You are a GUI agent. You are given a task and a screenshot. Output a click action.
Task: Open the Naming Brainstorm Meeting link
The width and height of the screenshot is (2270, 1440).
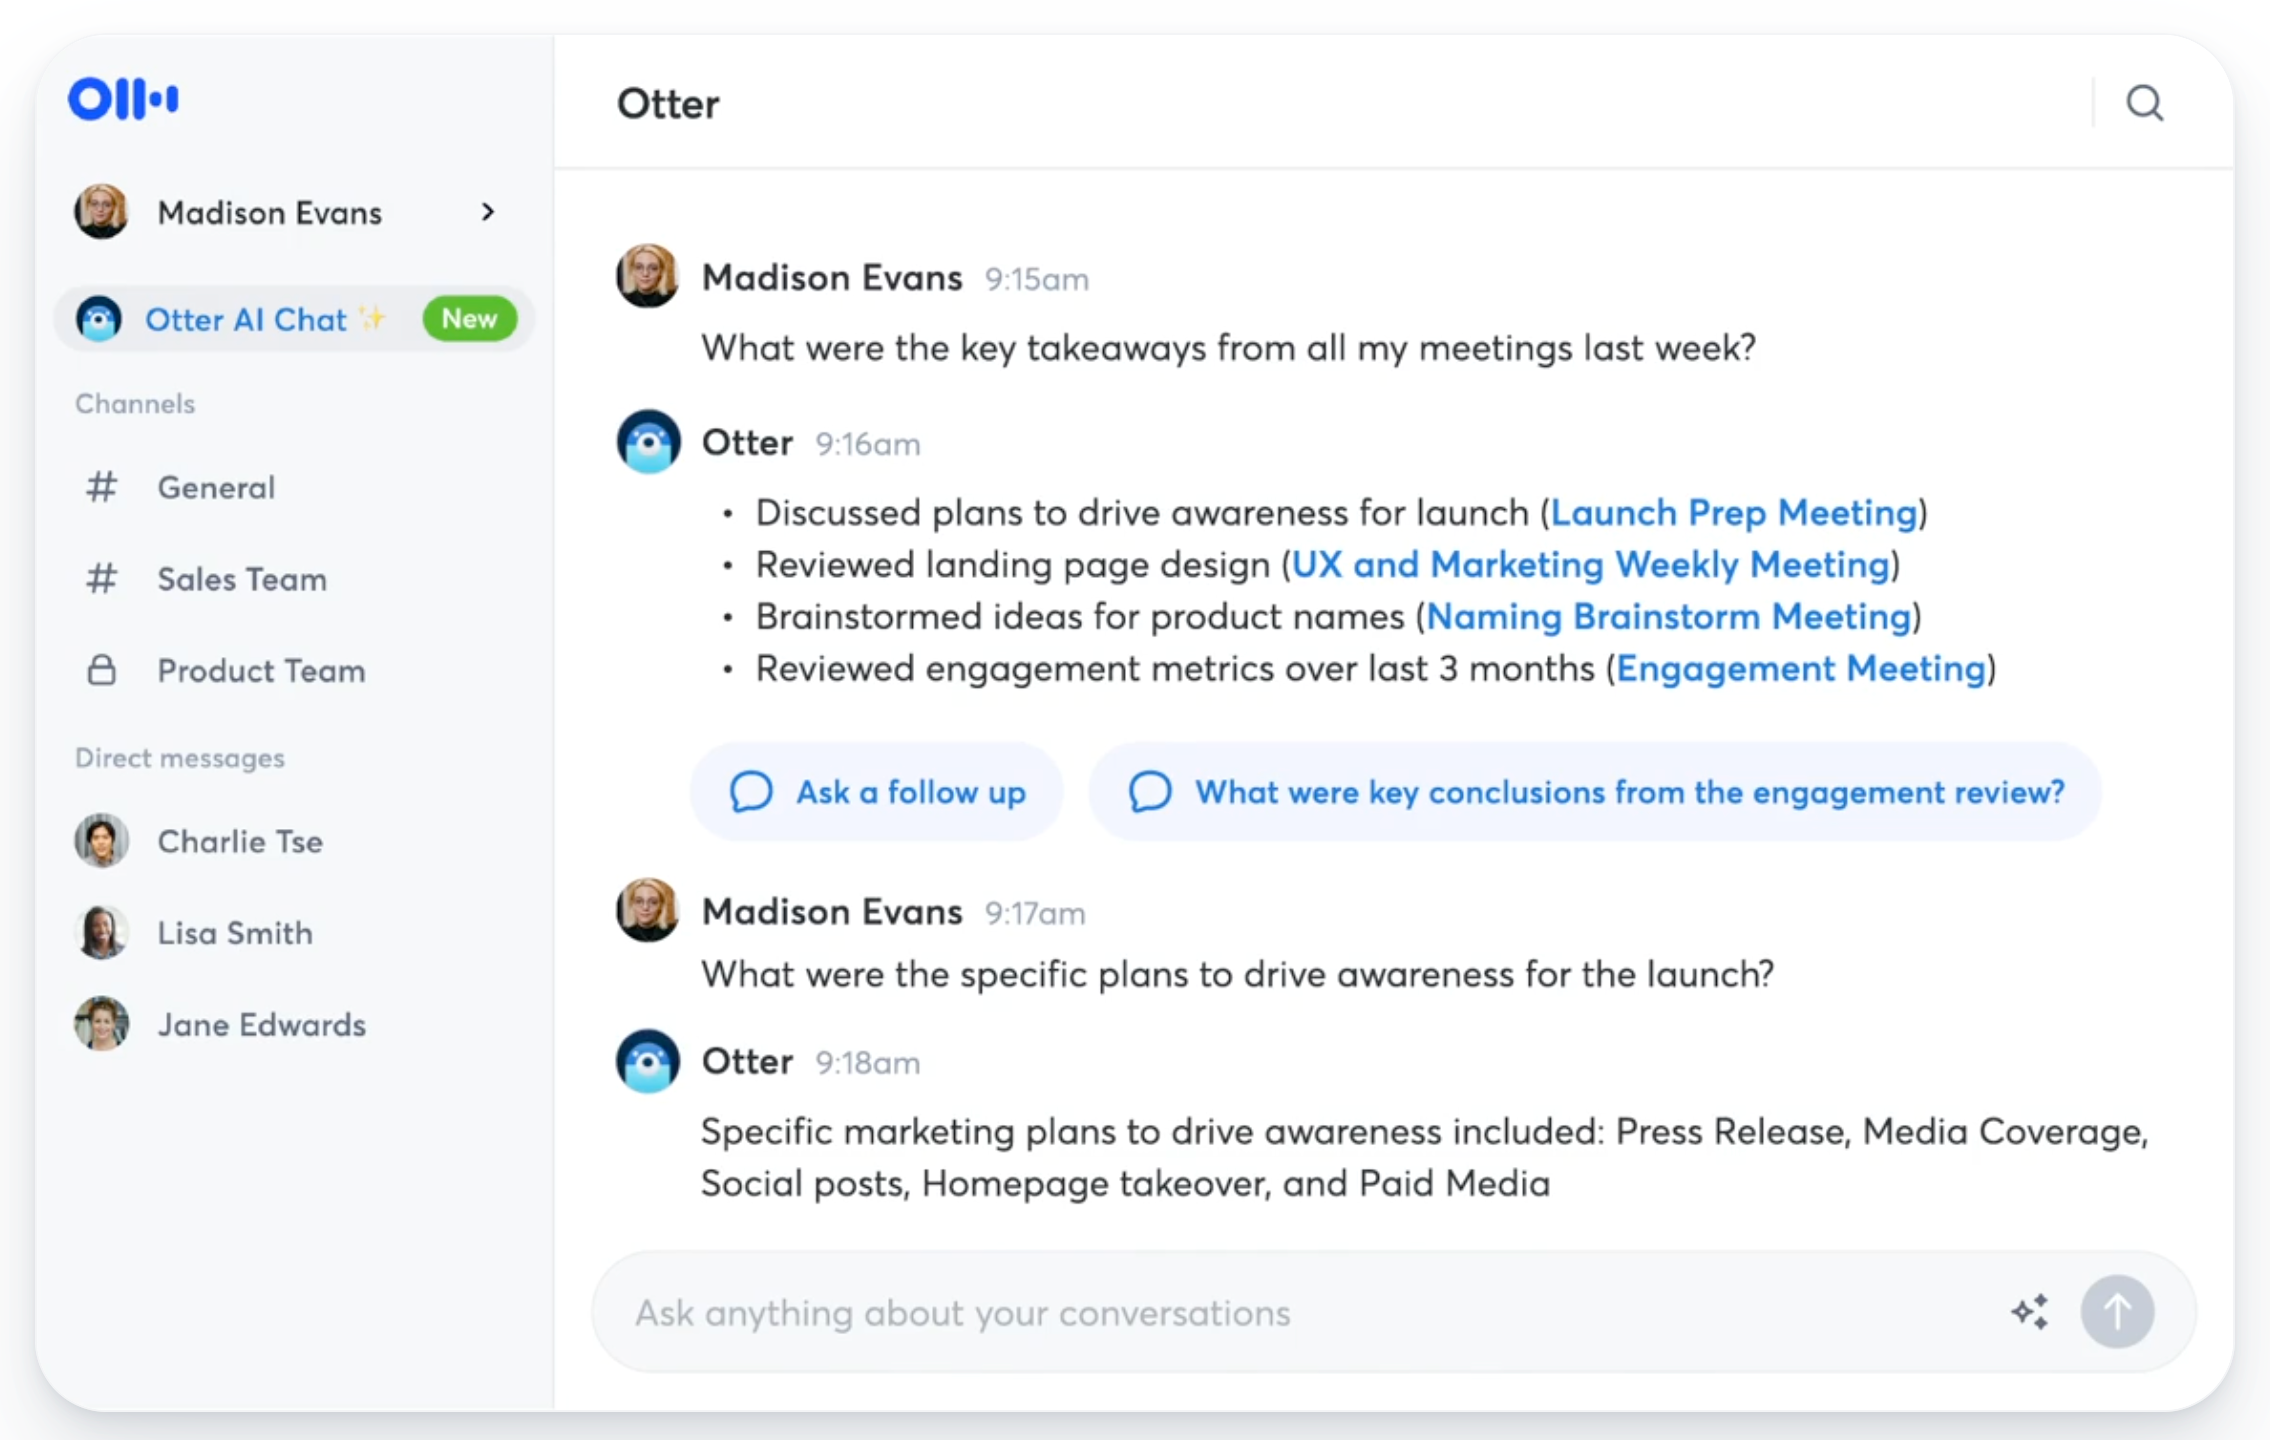tap(1668, 617)
